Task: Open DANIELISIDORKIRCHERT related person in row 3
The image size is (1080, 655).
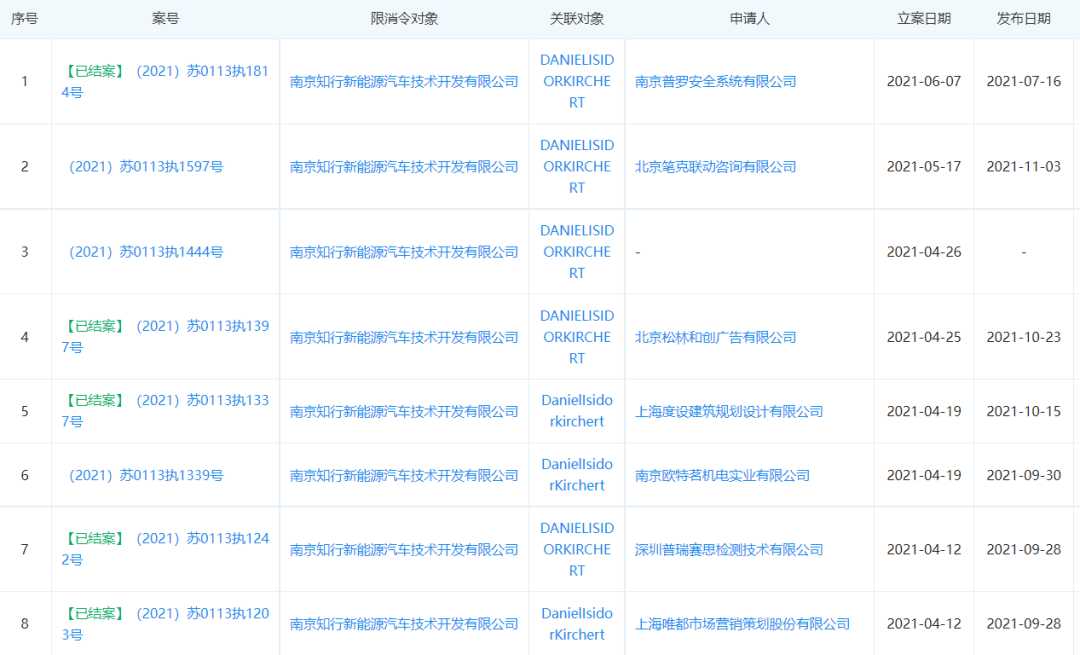Action: coord(577,252)
